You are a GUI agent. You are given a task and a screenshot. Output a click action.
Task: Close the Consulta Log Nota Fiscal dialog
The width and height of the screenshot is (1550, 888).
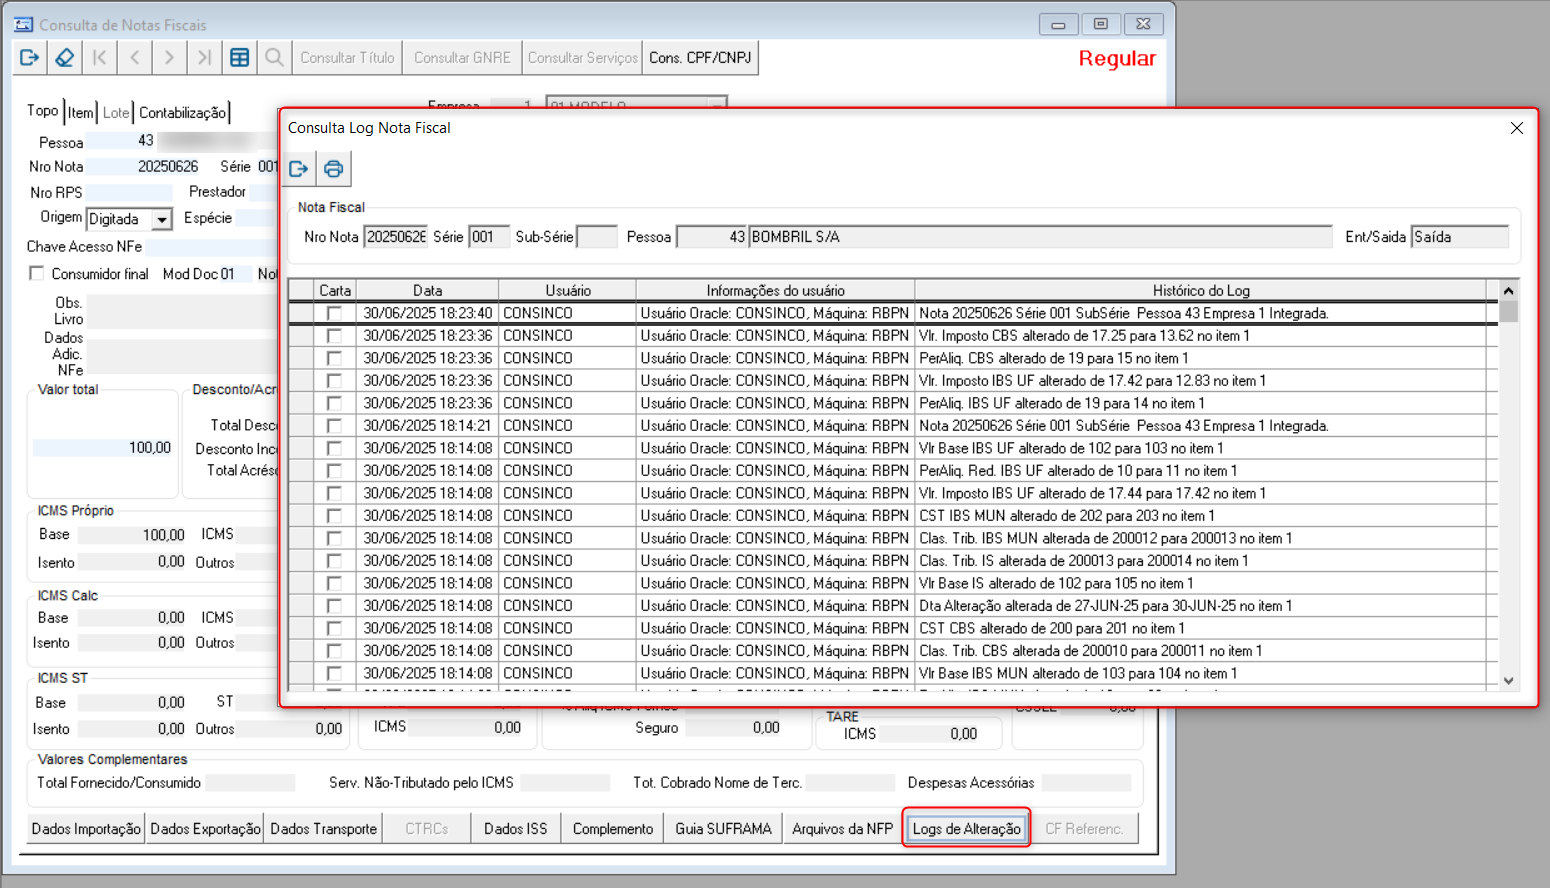click(x=1516, y=128)
